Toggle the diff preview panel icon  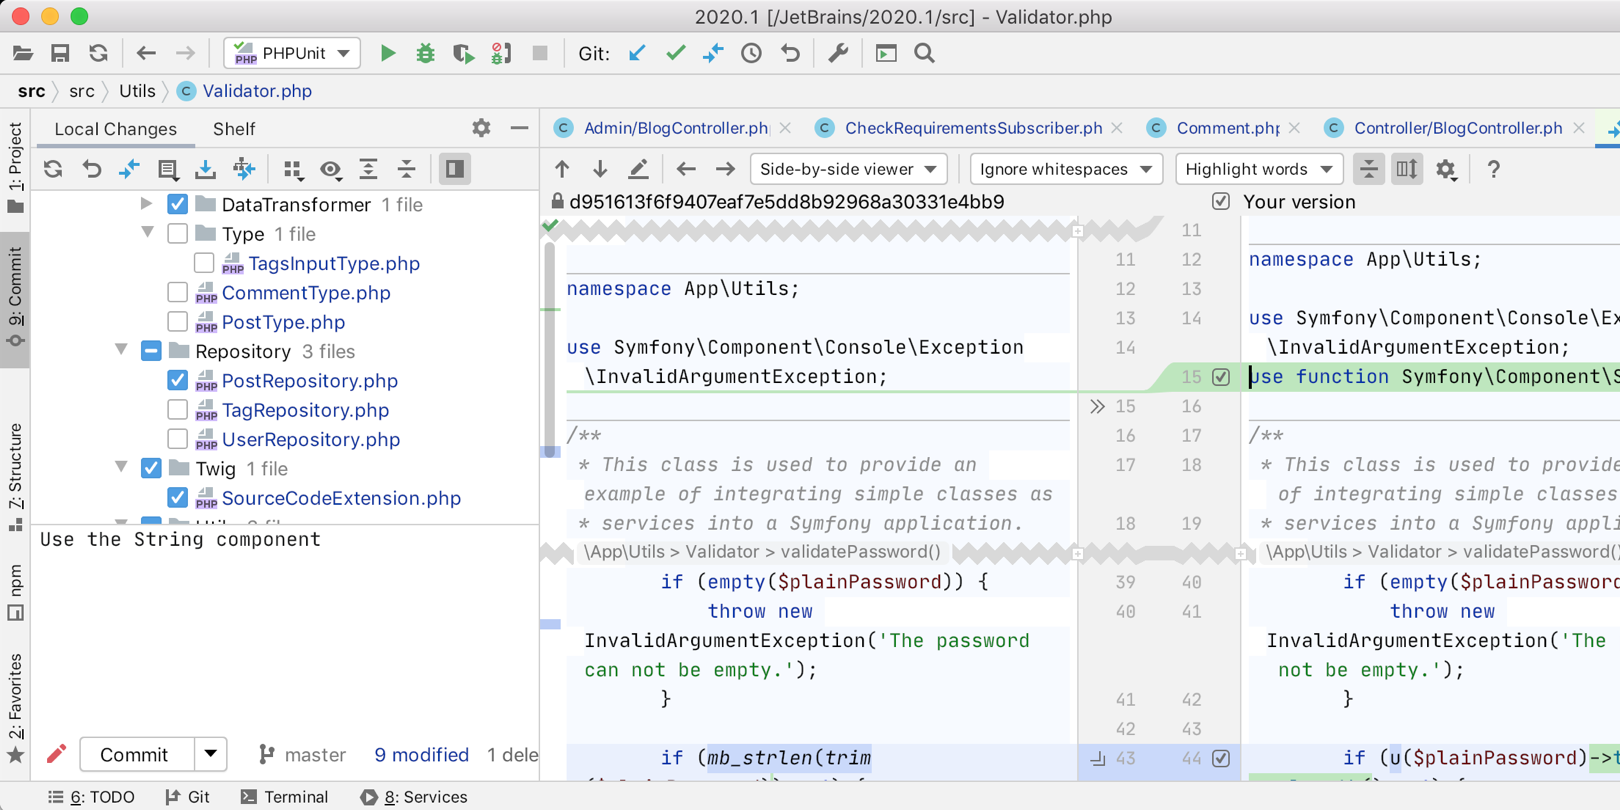coord(454,169)
